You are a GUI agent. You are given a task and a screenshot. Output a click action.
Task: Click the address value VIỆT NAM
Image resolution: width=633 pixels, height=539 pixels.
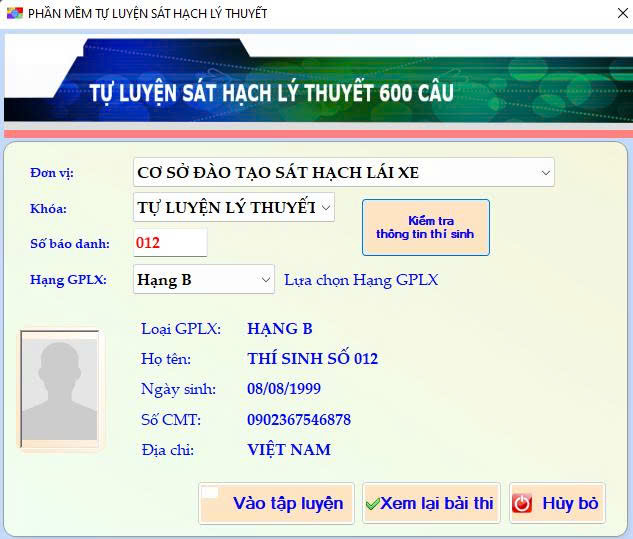tap(289, 449)
